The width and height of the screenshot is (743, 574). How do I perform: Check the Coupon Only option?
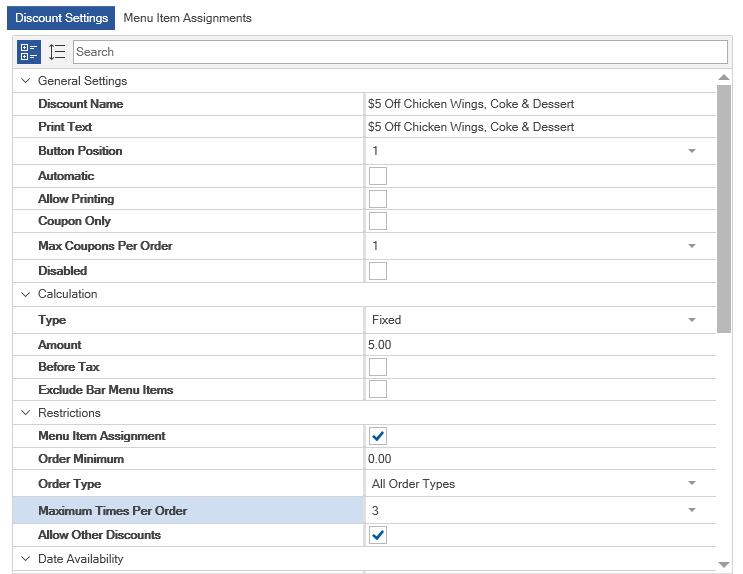point(378,221)
